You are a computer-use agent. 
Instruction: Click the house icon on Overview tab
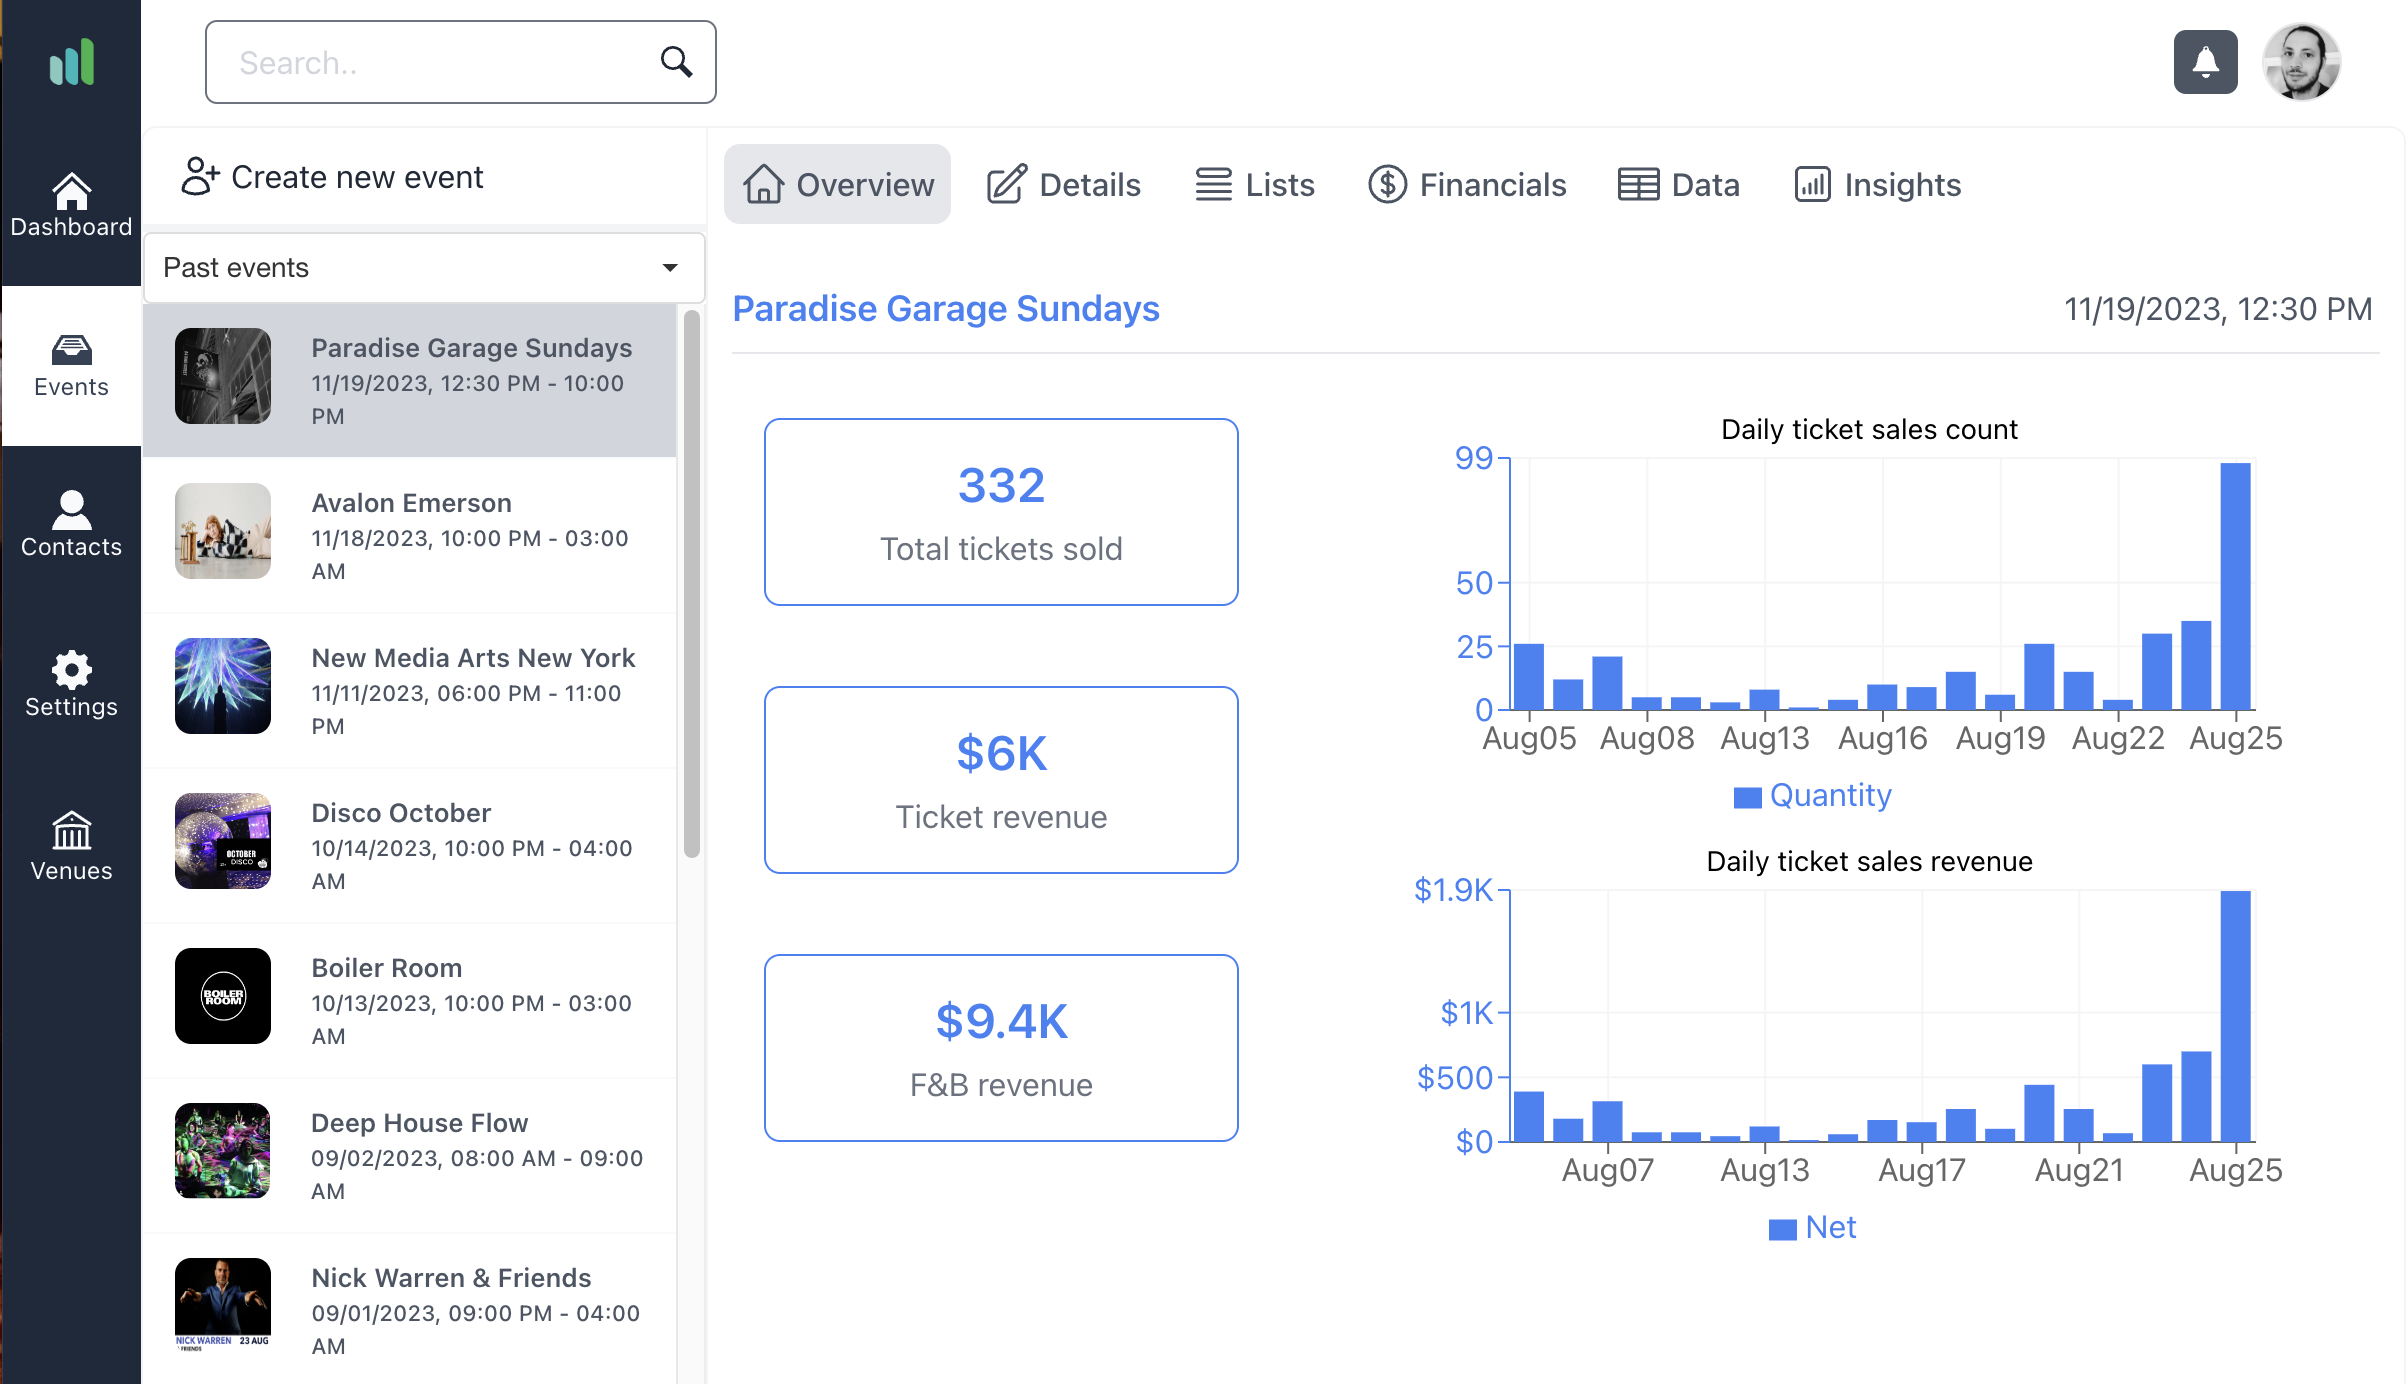coord(763,184)
